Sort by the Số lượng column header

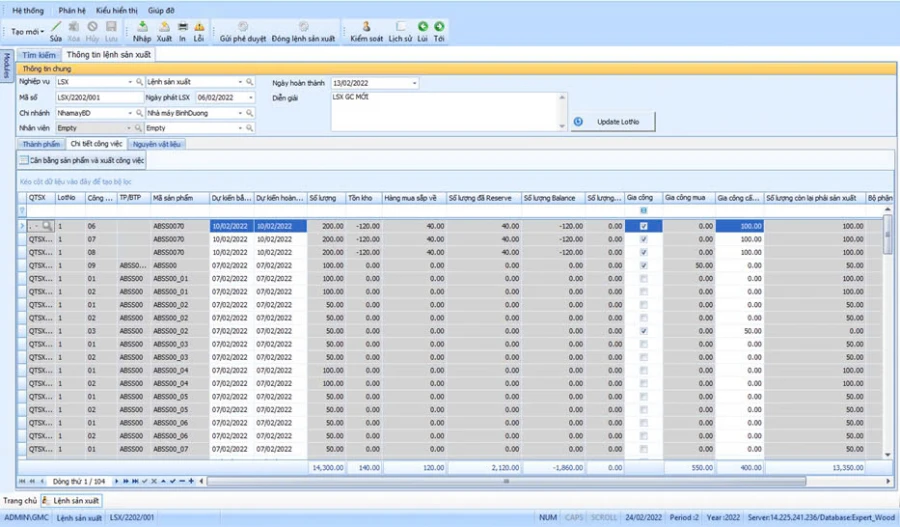[x=325, y=198]
